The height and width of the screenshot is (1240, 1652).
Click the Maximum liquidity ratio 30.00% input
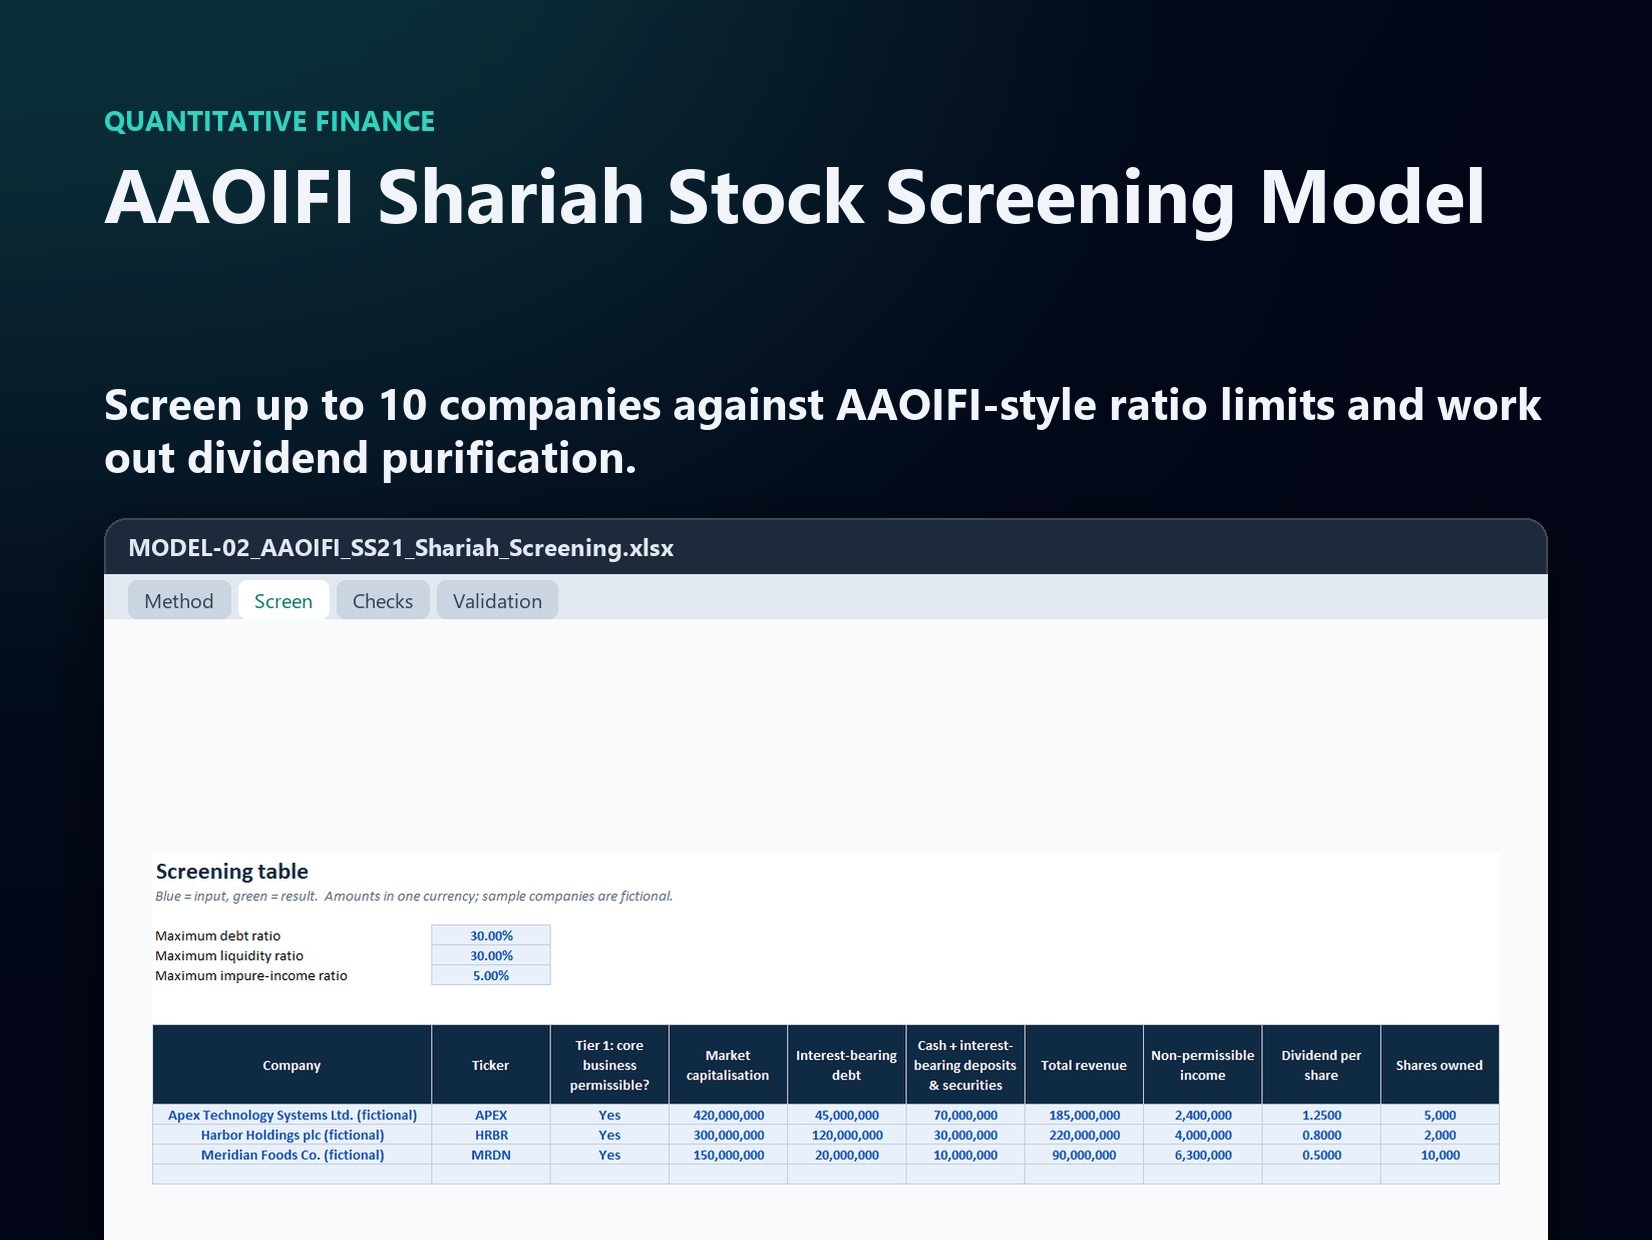[491, 955]
